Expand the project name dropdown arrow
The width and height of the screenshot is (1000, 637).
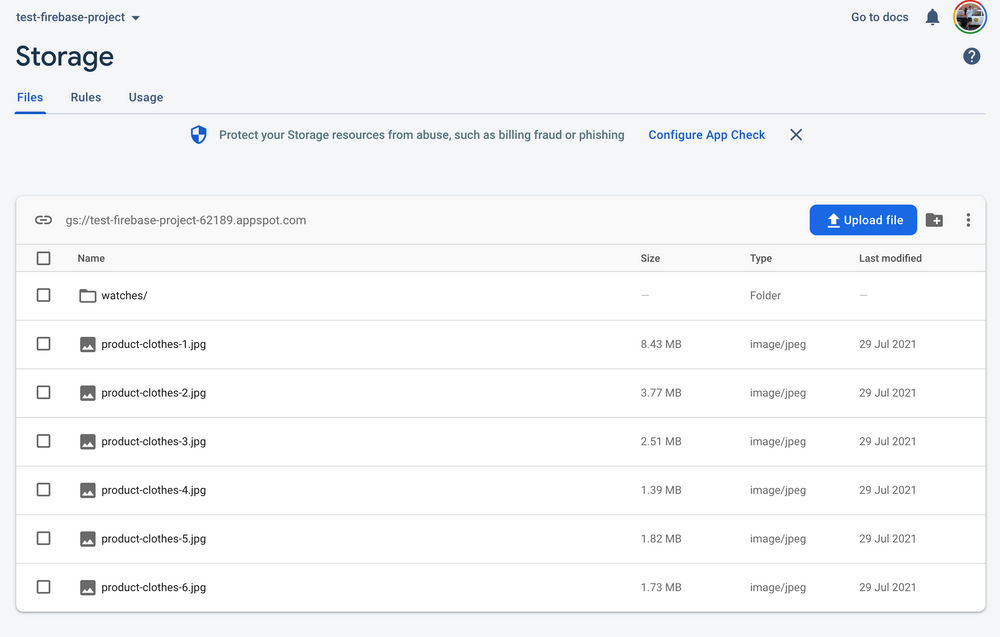tap(136, 17)
